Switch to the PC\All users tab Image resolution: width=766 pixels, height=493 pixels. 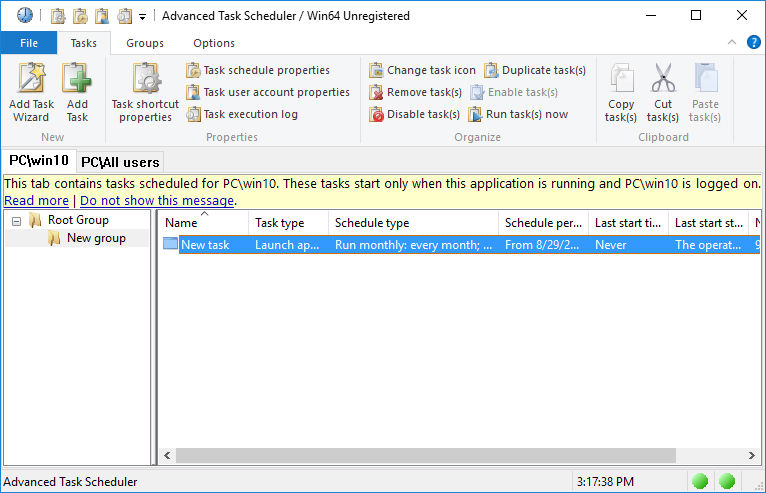(119, 162)
